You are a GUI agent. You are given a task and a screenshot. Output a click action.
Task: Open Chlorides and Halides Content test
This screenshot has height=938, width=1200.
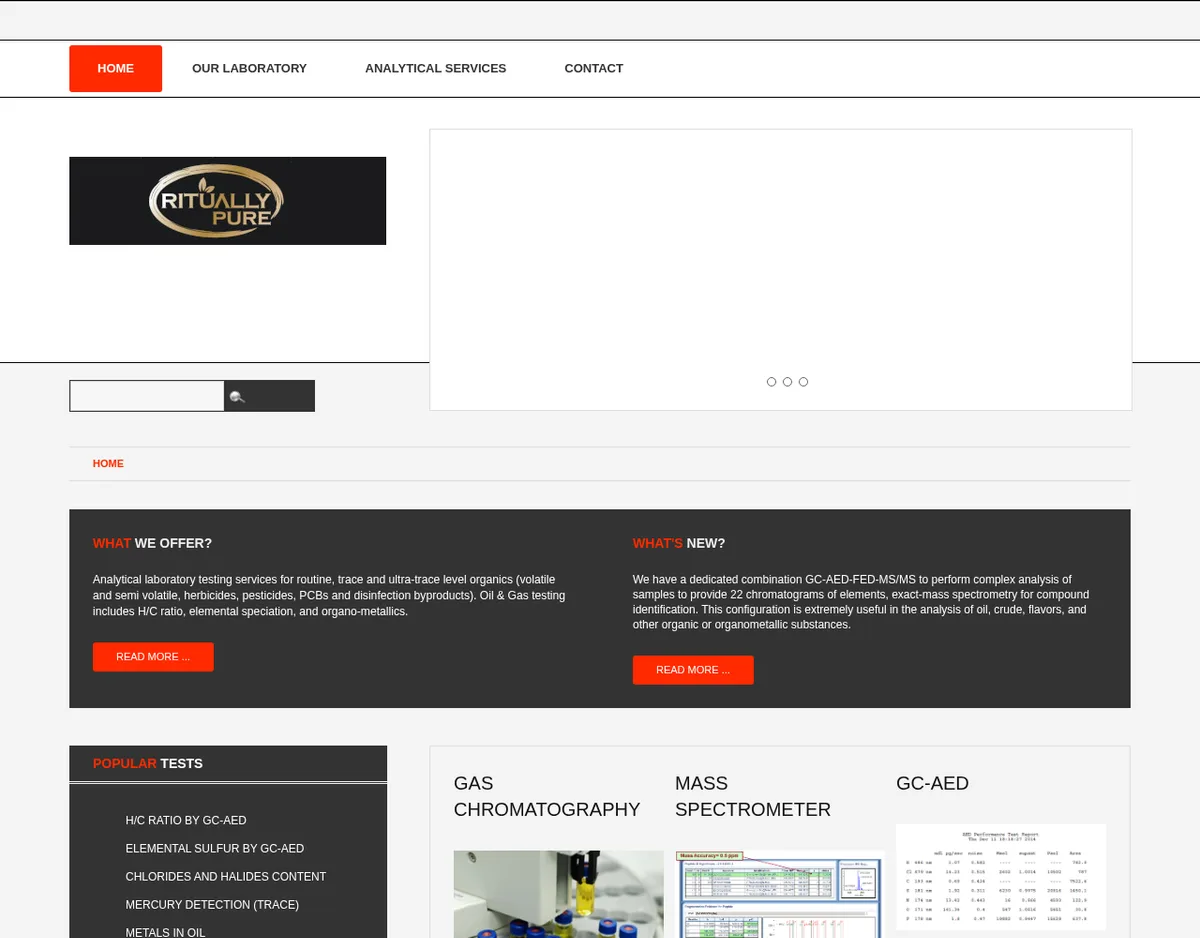(226, 876)
